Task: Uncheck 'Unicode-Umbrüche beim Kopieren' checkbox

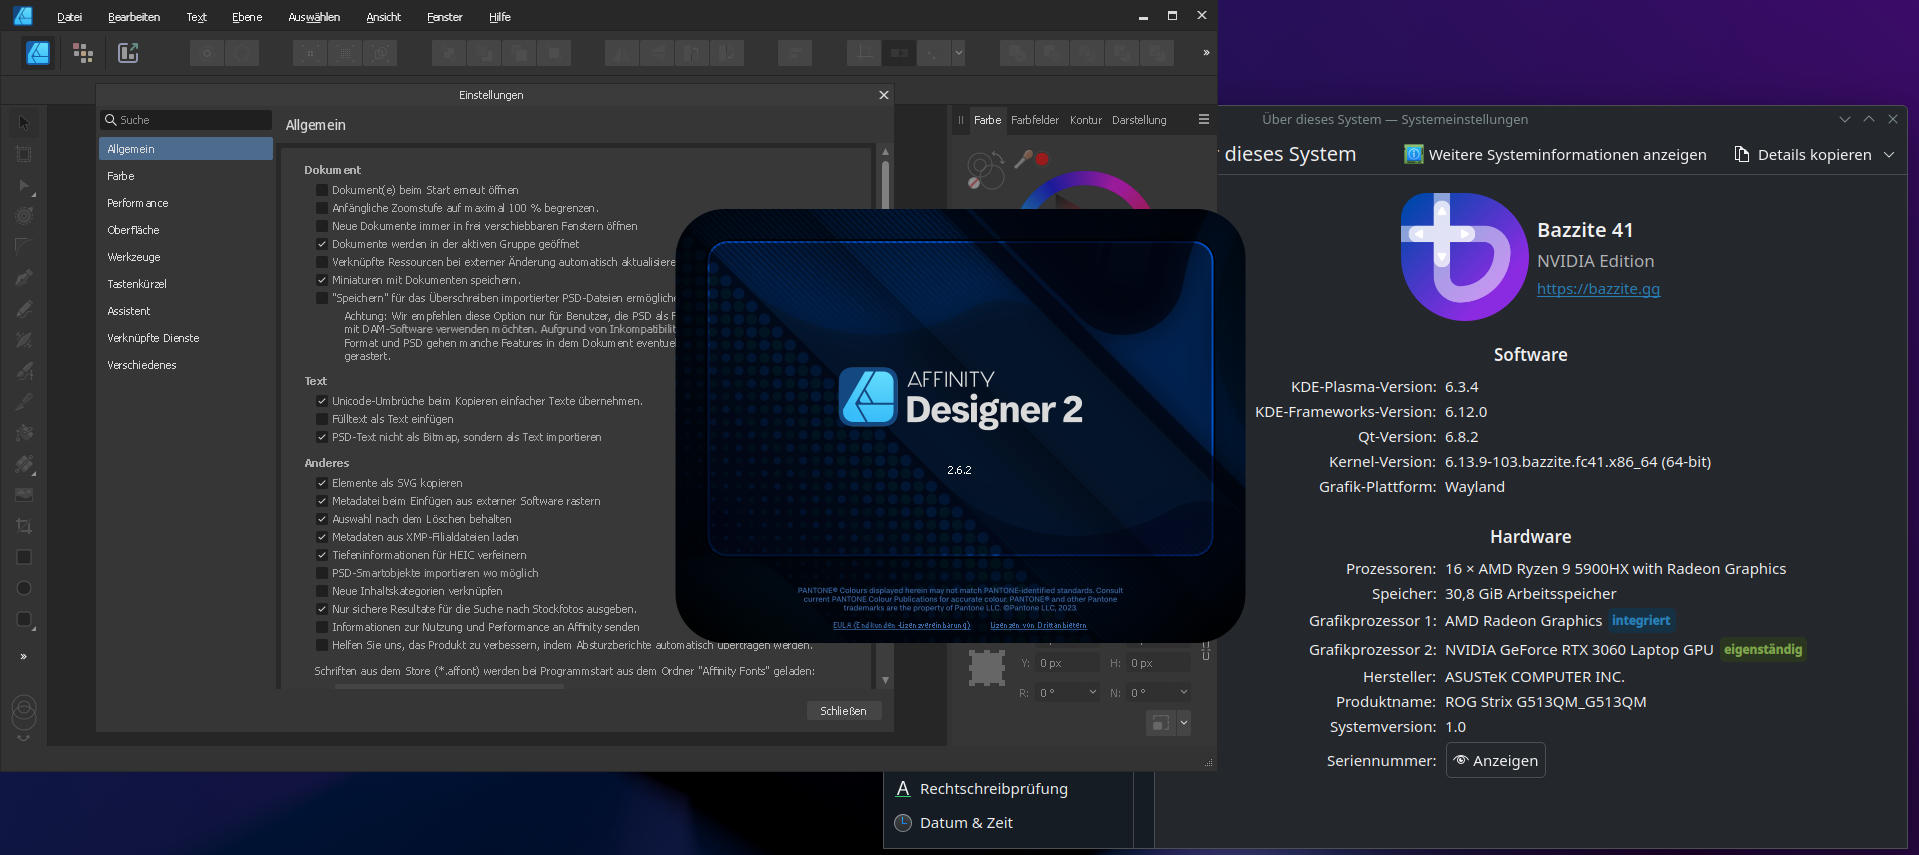Action: [x=322, y=401]
